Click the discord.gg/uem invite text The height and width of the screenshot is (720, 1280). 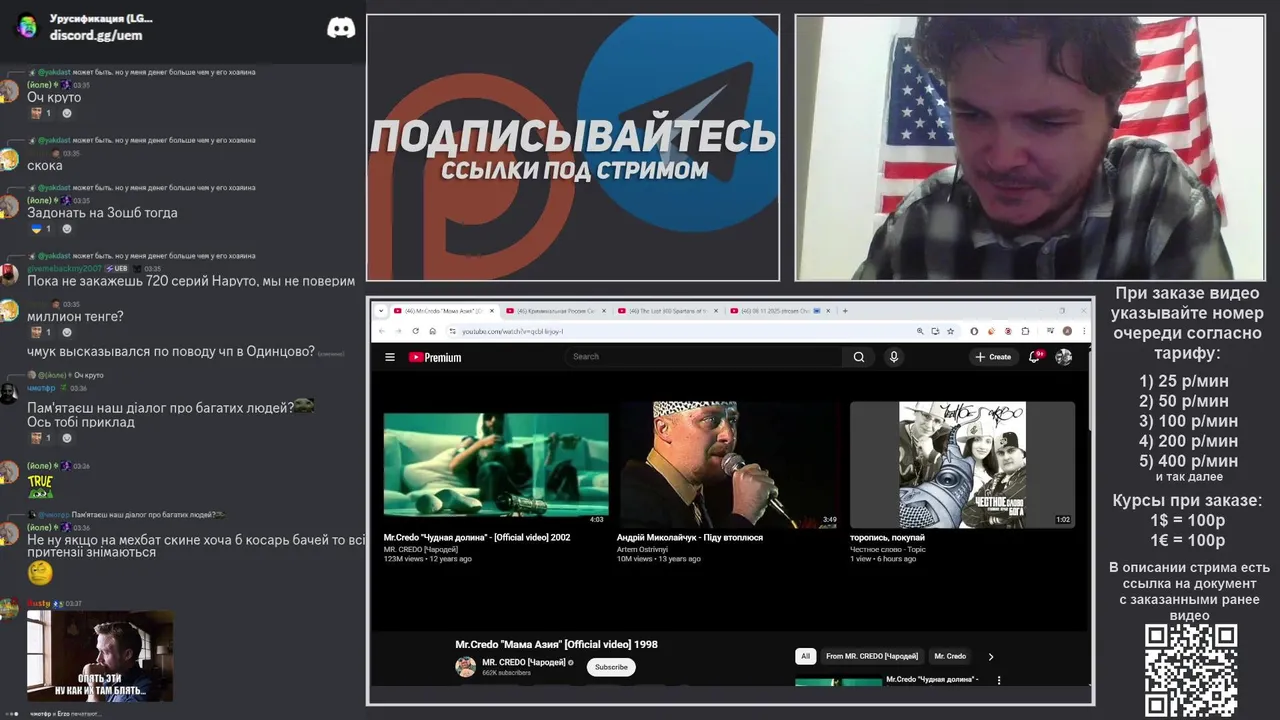tap(96, 35)
